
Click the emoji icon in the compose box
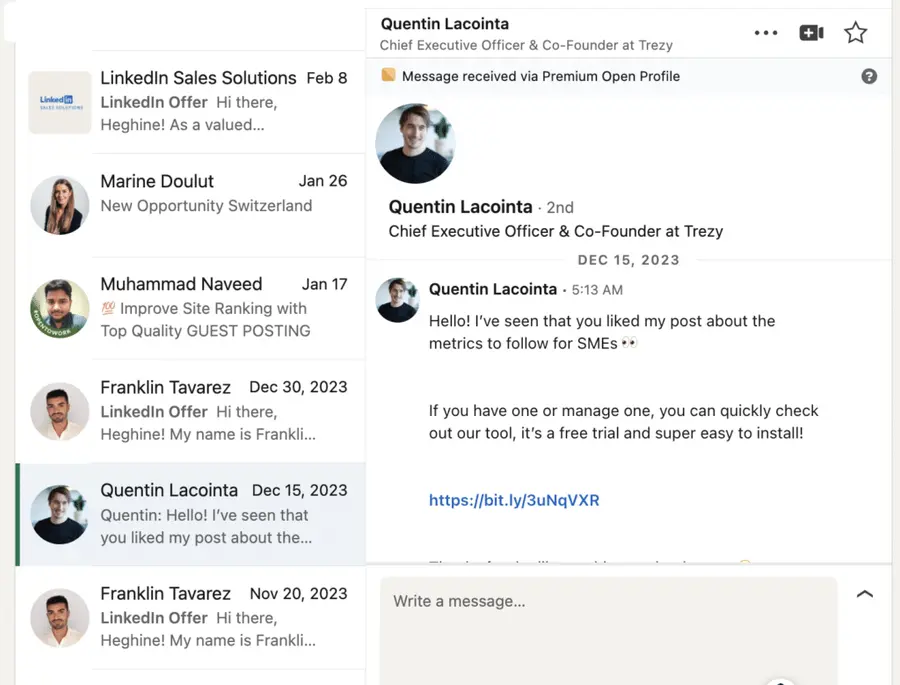(x=779, y=681)
